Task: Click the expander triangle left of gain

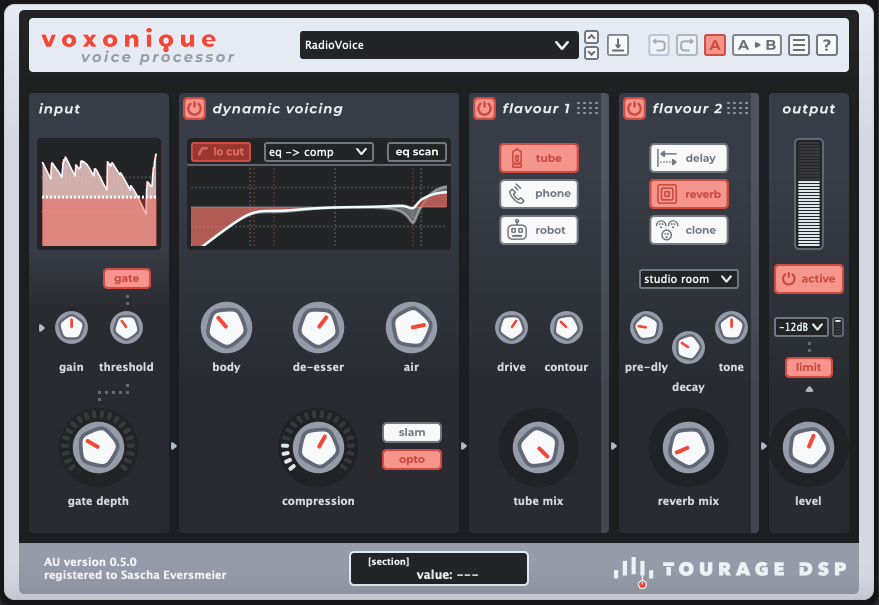Action: (42, 327)
